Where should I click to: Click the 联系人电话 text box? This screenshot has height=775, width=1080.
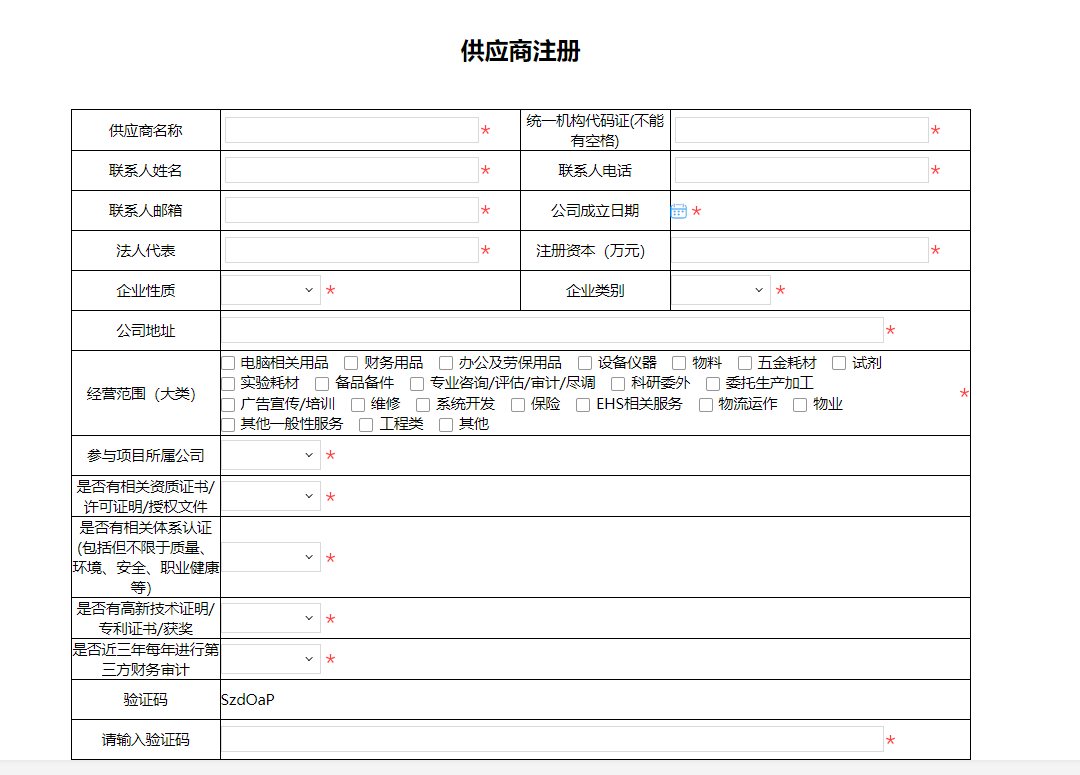[801, 170]
